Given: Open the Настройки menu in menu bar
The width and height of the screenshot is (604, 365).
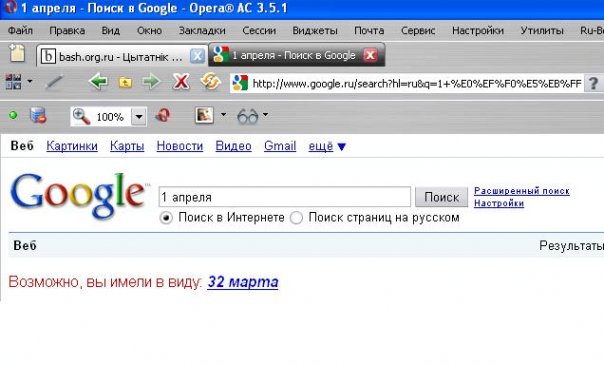Looking at the screenshot, I should coord(478,30).
